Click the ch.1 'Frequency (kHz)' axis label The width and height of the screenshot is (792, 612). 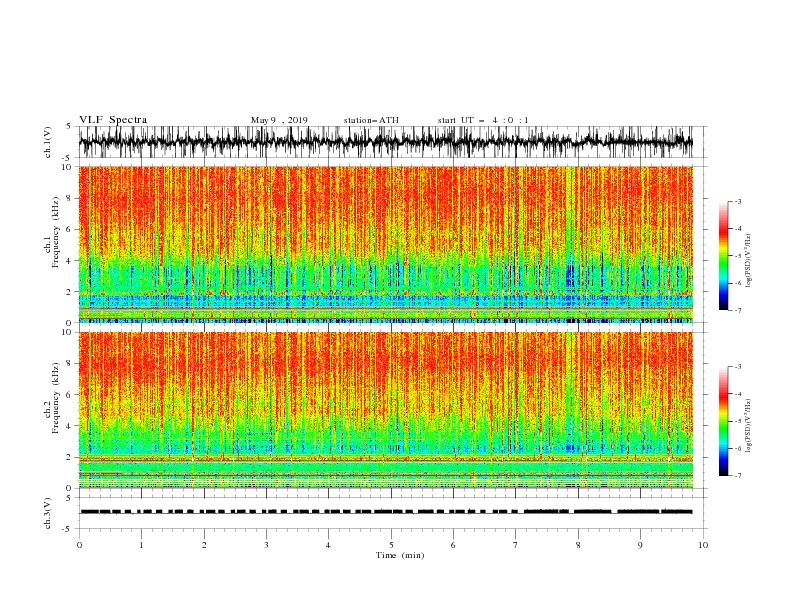[x=55, y=232]
